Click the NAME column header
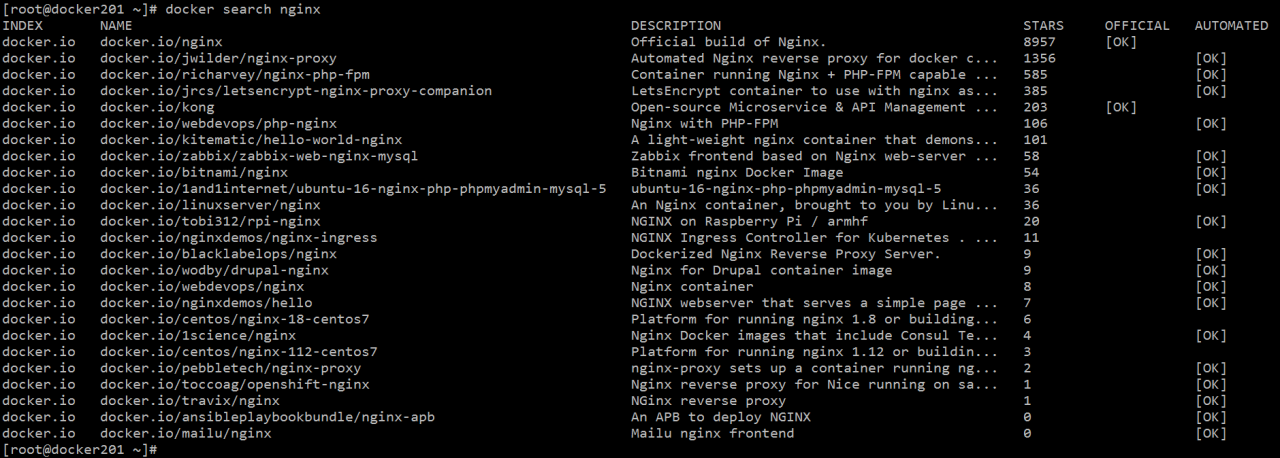The height and width of the screenshot is (458, 1280). [116, 25]
